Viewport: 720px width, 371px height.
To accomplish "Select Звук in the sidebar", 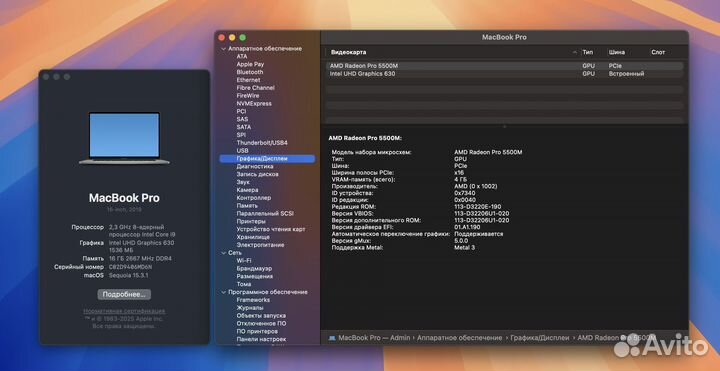I will coord(243,182).
